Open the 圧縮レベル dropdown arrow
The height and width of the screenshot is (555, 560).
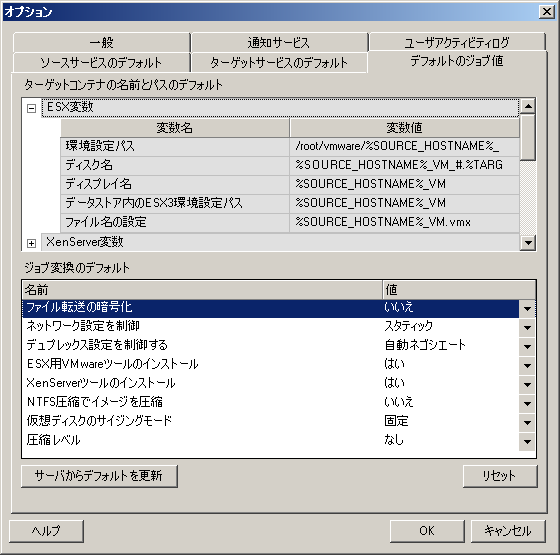(527, 441)
